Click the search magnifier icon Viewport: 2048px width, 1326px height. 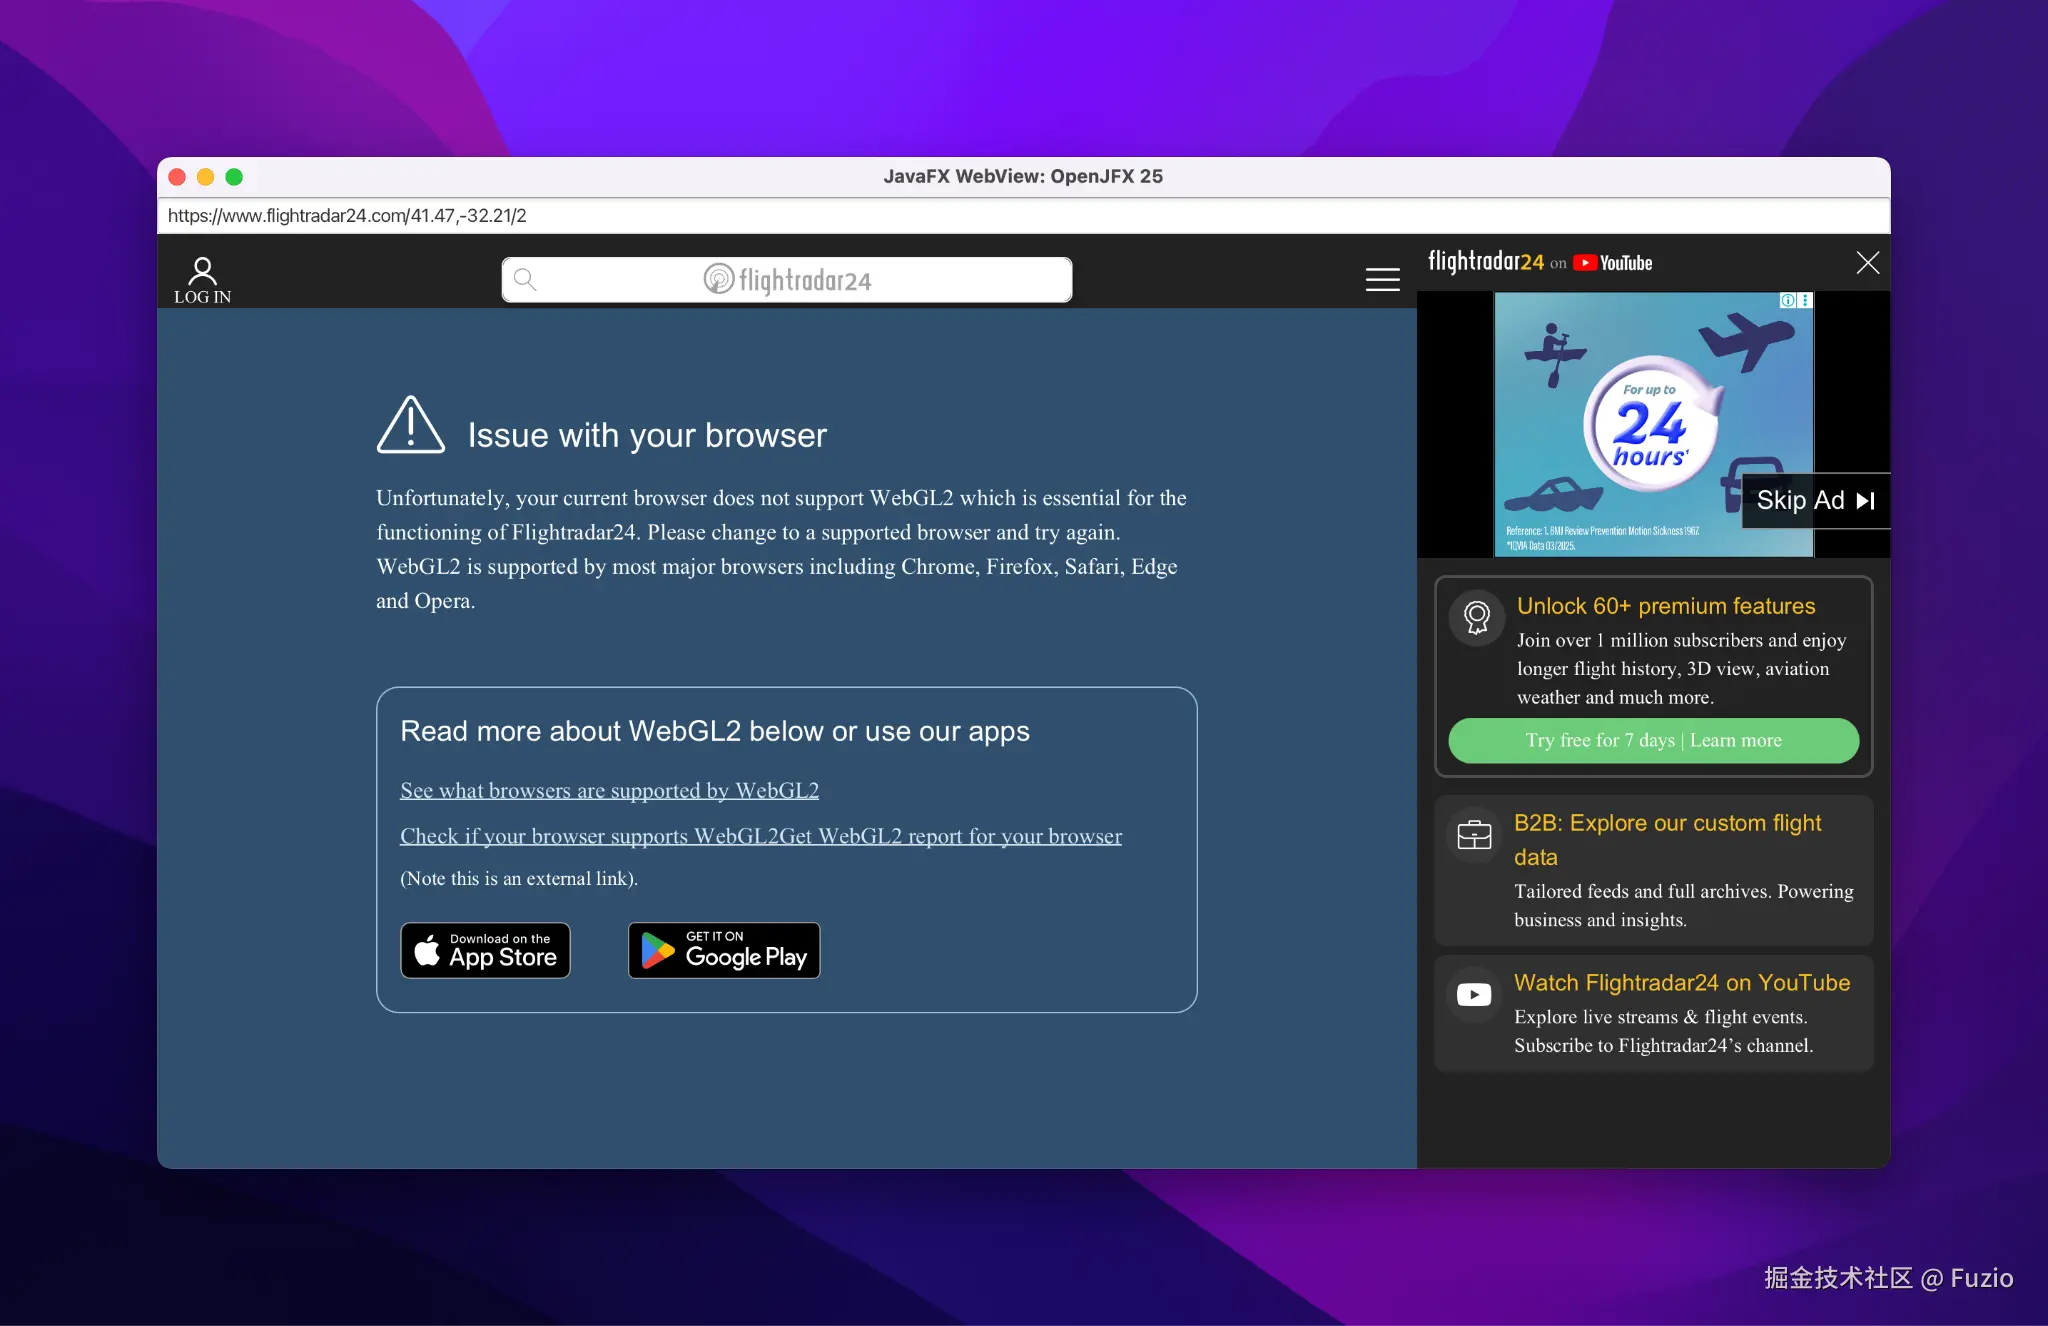525,280
